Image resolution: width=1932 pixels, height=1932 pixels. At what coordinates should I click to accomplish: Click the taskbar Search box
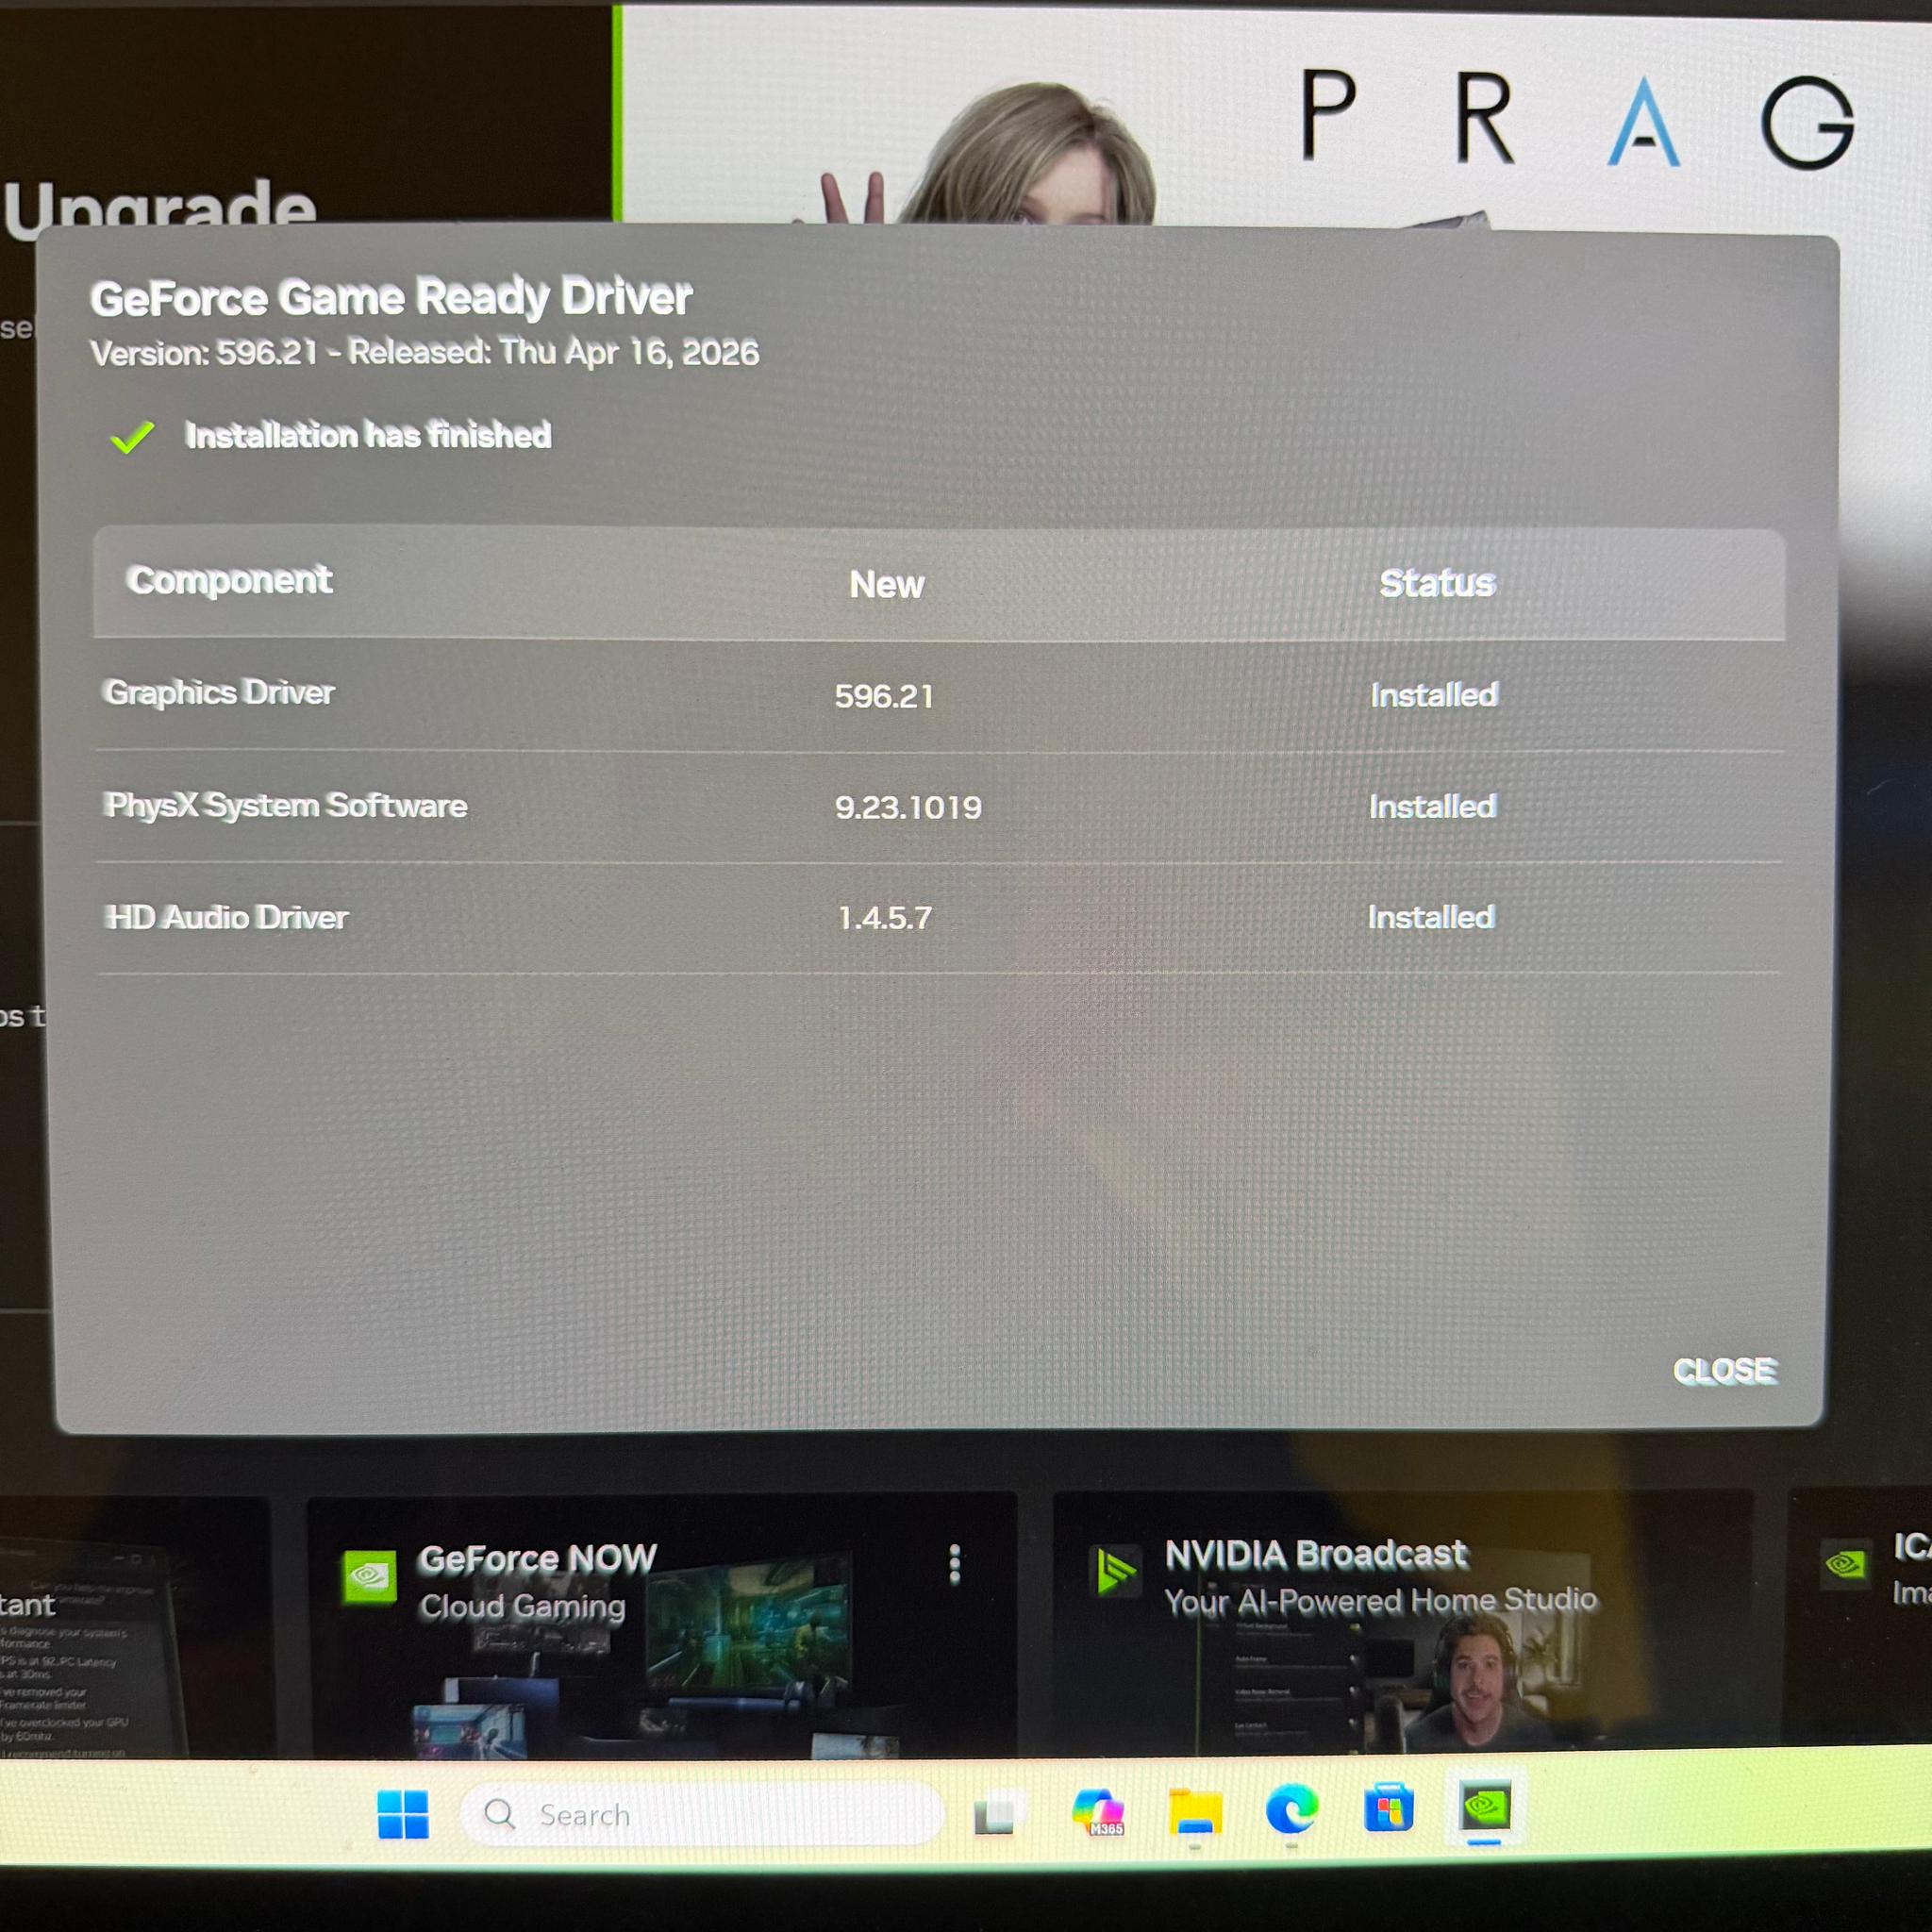[701, 1814]
